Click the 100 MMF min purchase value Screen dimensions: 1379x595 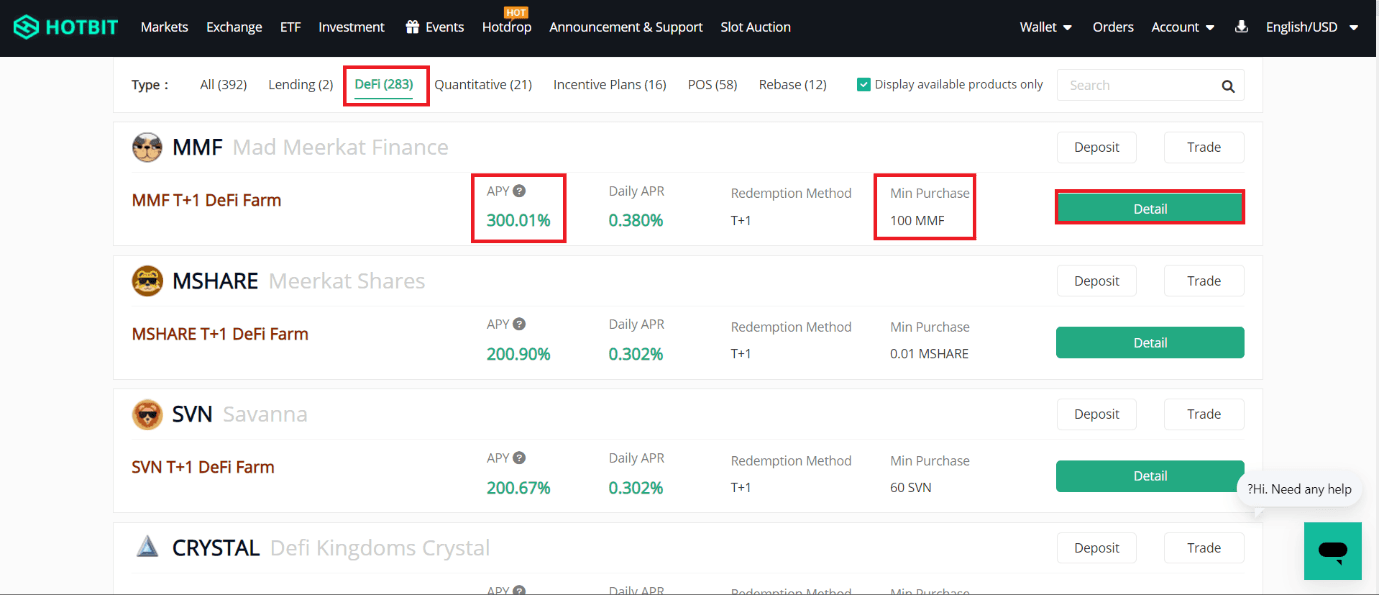[917, 220]
